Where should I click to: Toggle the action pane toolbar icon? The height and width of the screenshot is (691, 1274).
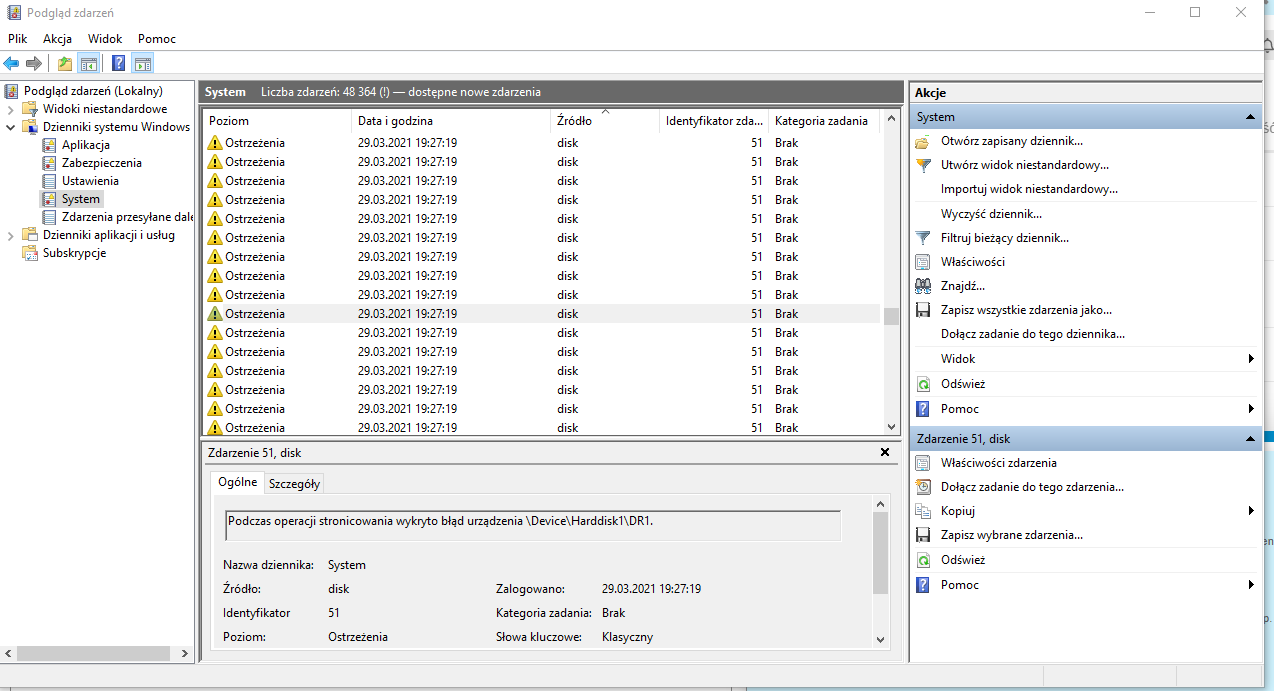[143, 64]
